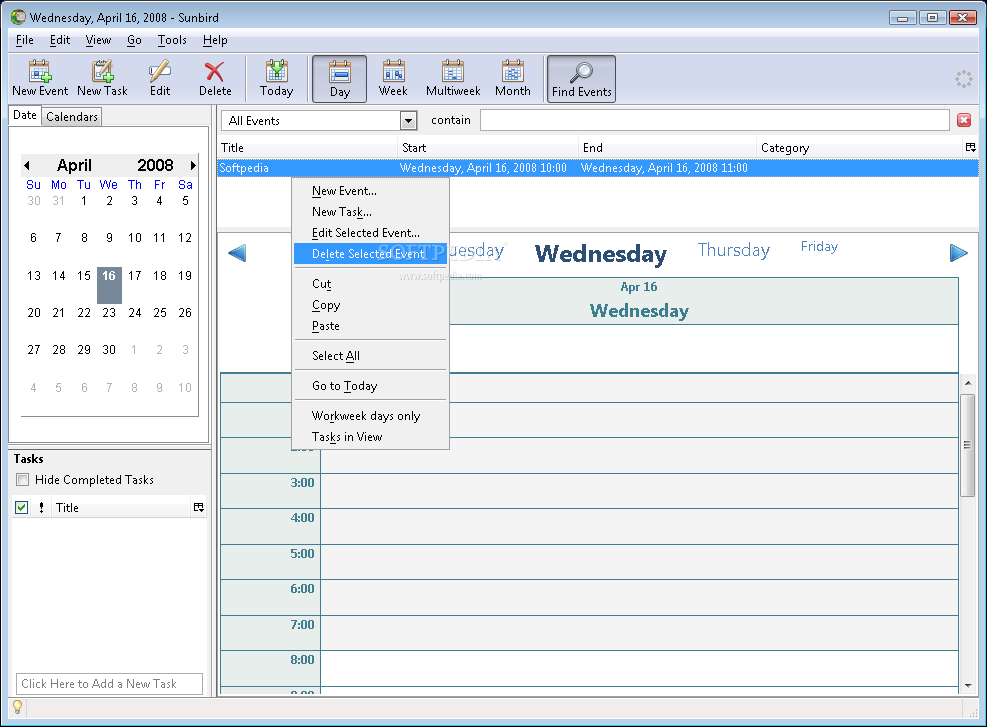Choose Select All from the context menu
The image size is (987, 727).
(x=370, y=356)
